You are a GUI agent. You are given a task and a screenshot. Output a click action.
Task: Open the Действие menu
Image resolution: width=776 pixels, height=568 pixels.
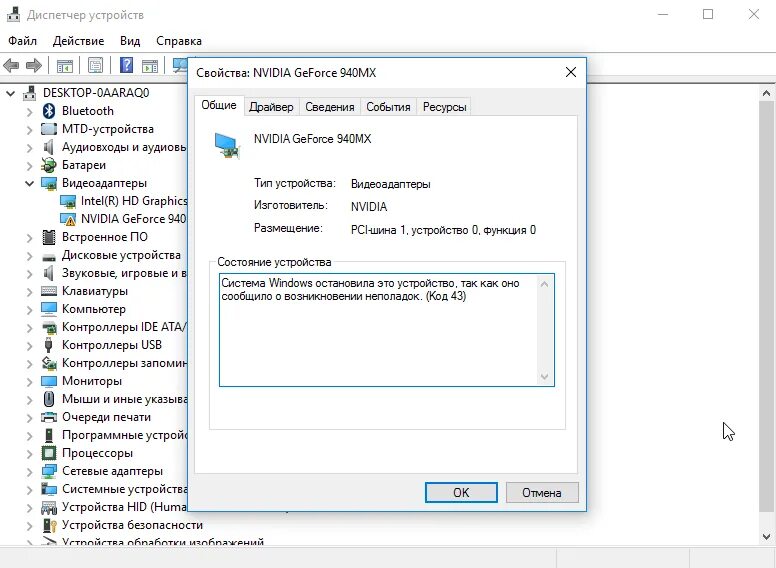(x=78, y=41)
